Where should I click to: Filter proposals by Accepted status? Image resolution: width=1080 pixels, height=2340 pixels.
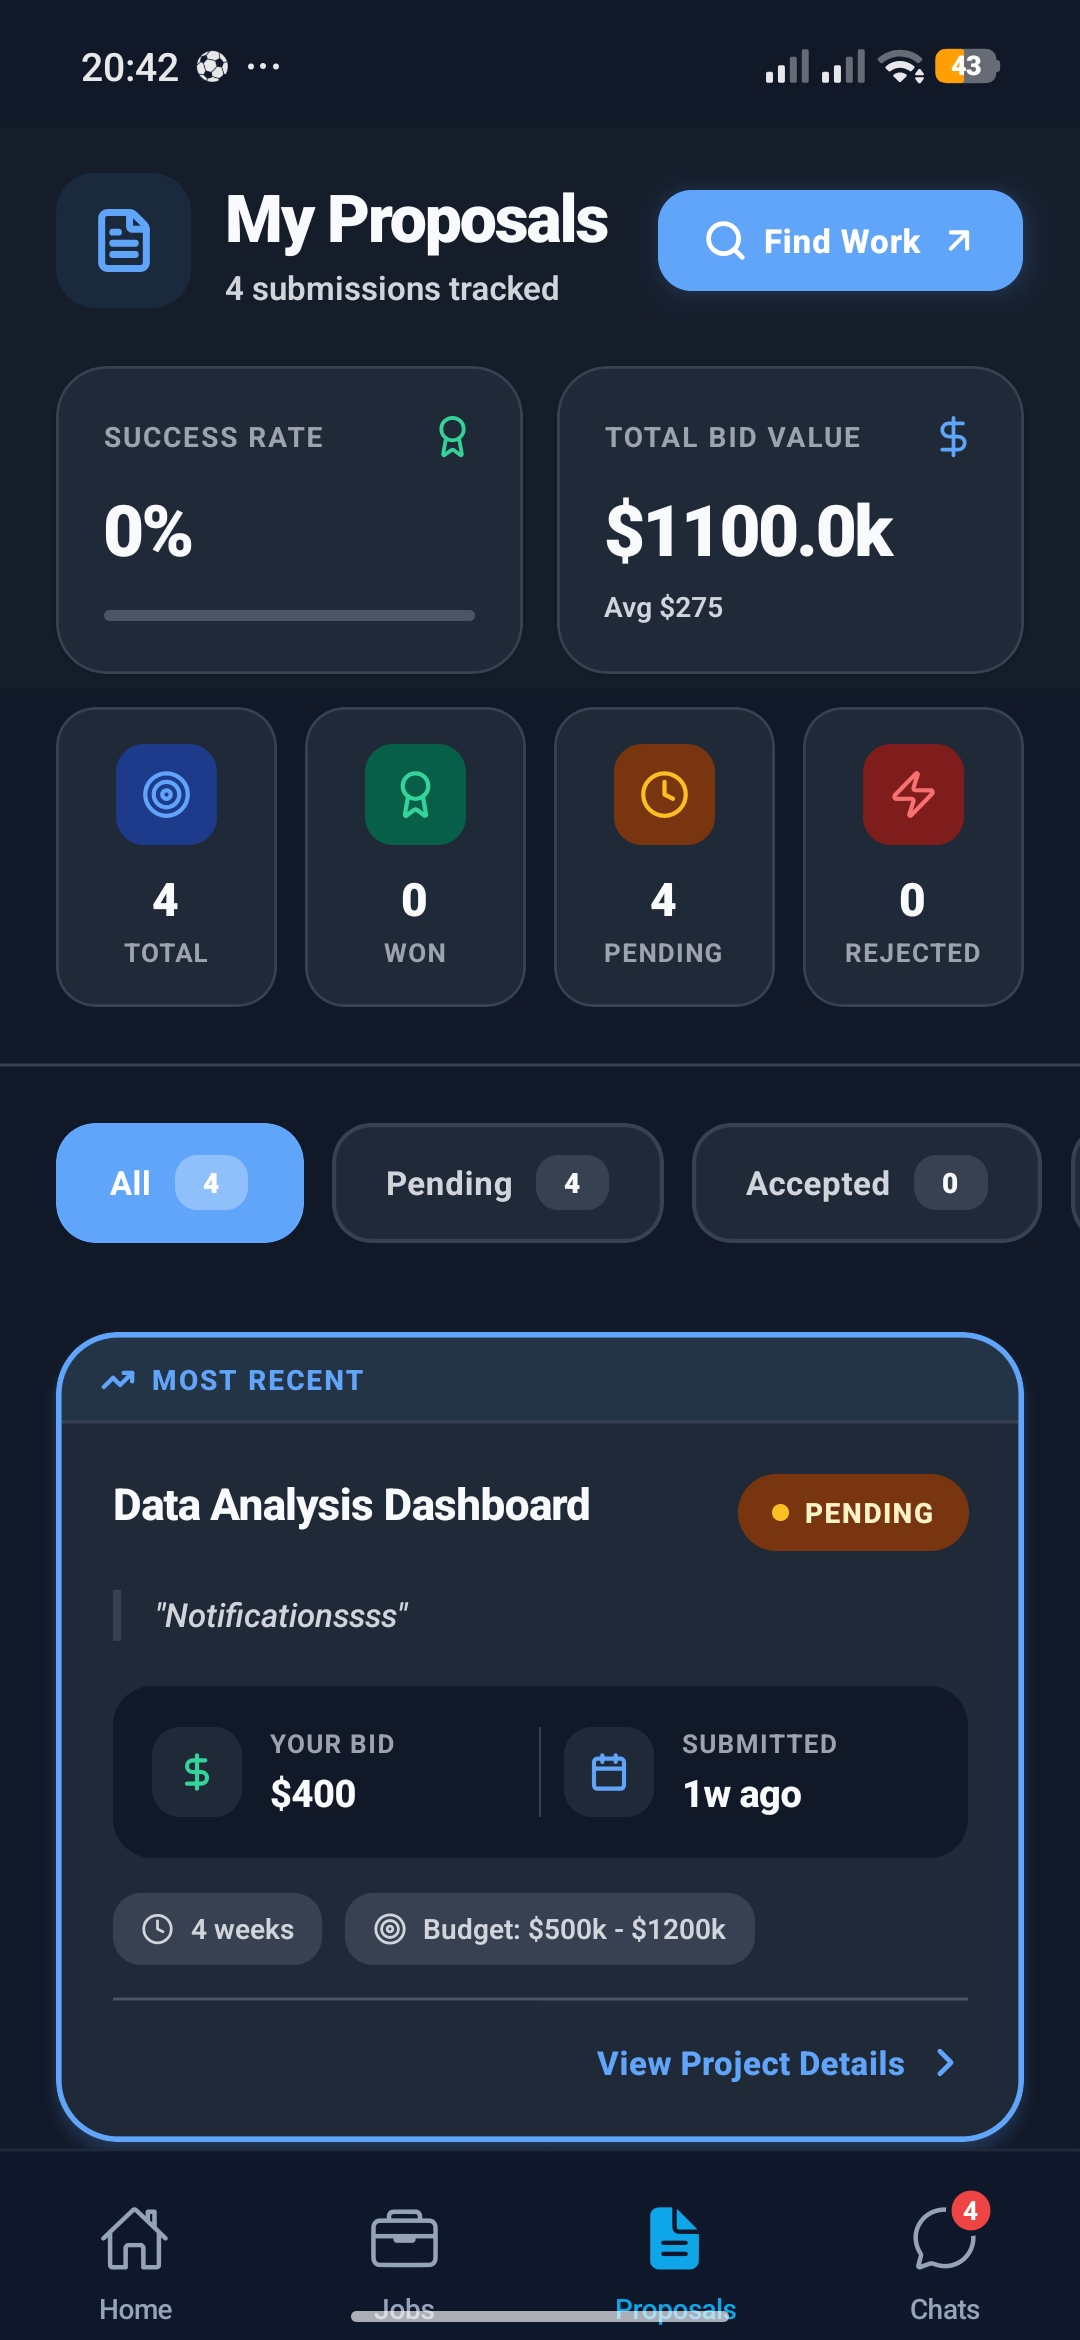pos(866,1183)
